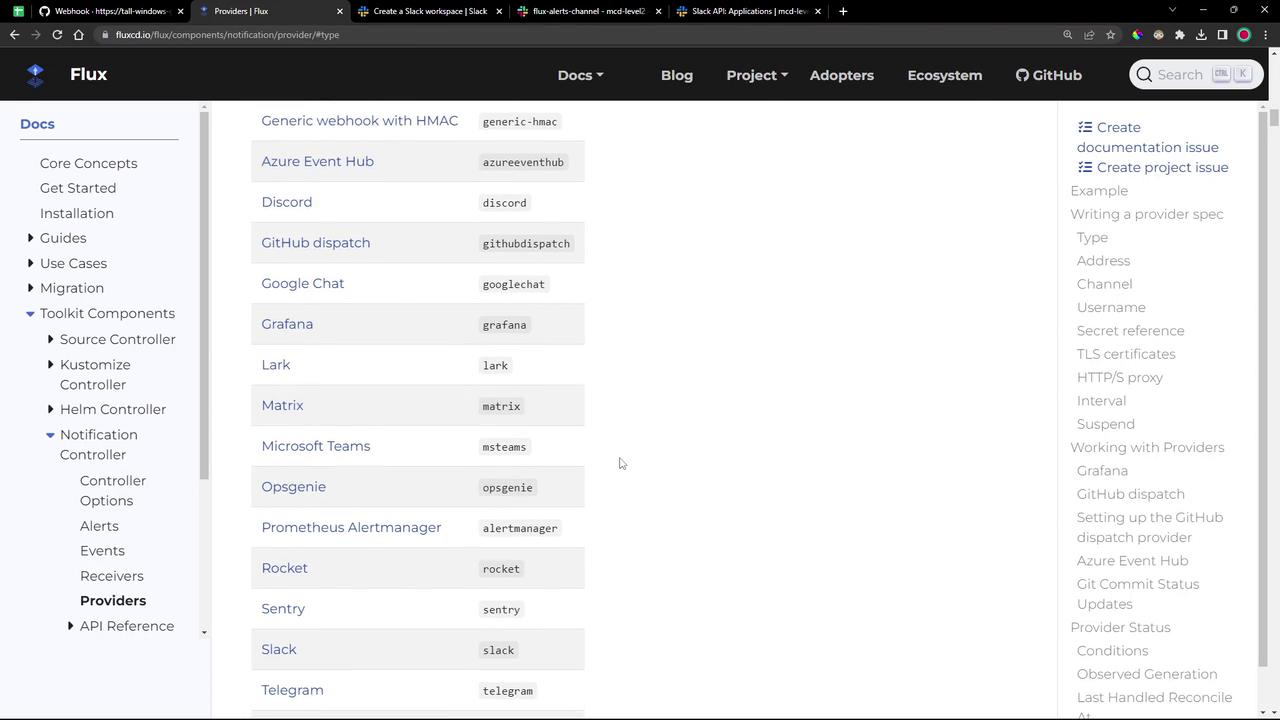Viewport: 1280px width, 720px height.
Task: Open Get Started in the sidebar
Action: (78, 188)
